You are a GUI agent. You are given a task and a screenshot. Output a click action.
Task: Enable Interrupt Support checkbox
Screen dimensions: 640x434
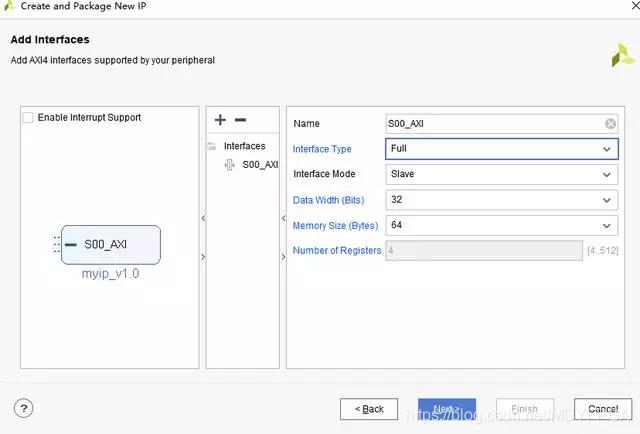(x=28, y=118)
